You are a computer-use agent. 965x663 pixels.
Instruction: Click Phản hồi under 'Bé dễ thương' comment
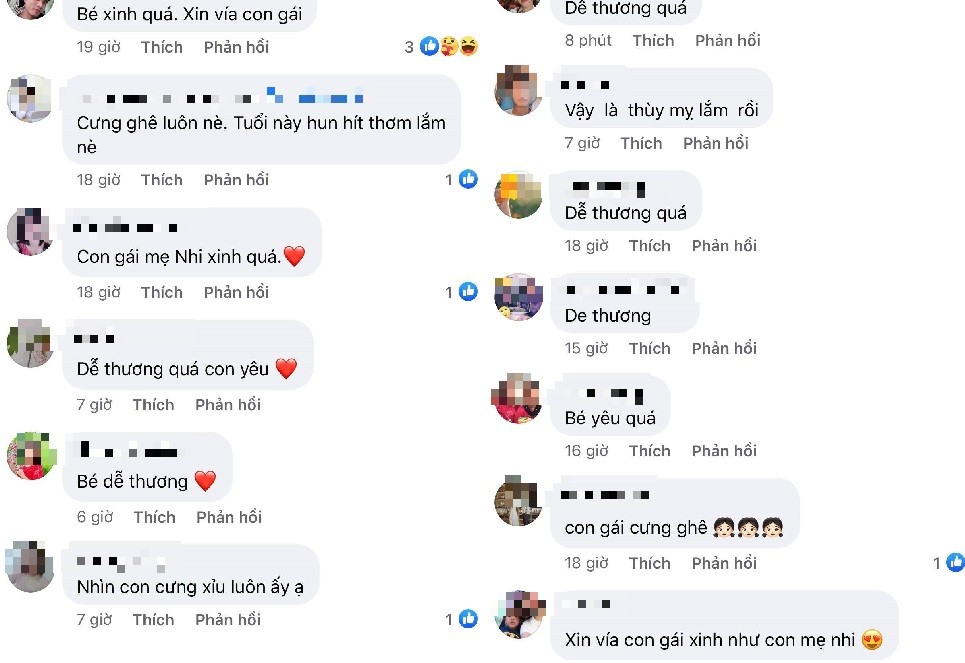pyautogui.click(x=229, y=517)
